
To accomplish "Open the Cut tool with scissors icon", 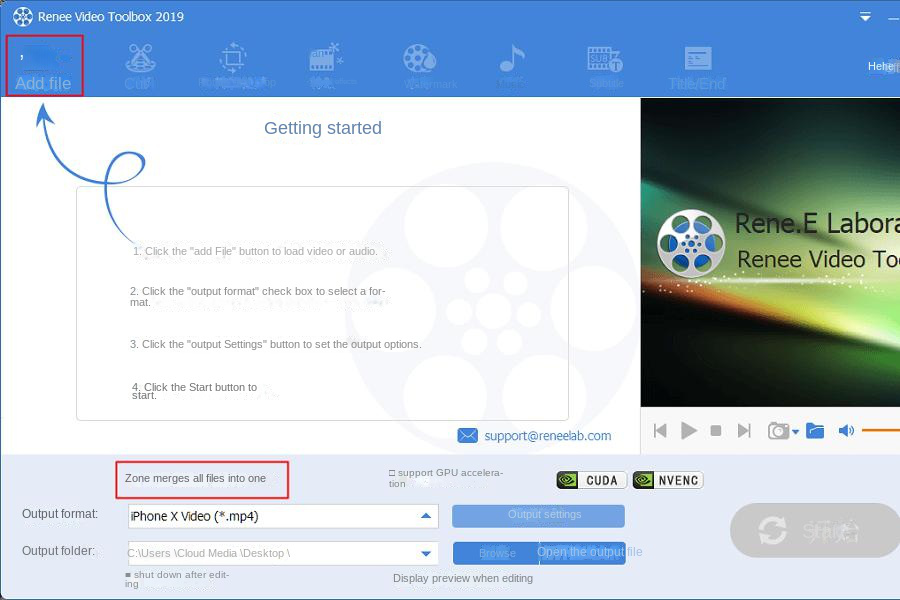I will tap(139, 66).
